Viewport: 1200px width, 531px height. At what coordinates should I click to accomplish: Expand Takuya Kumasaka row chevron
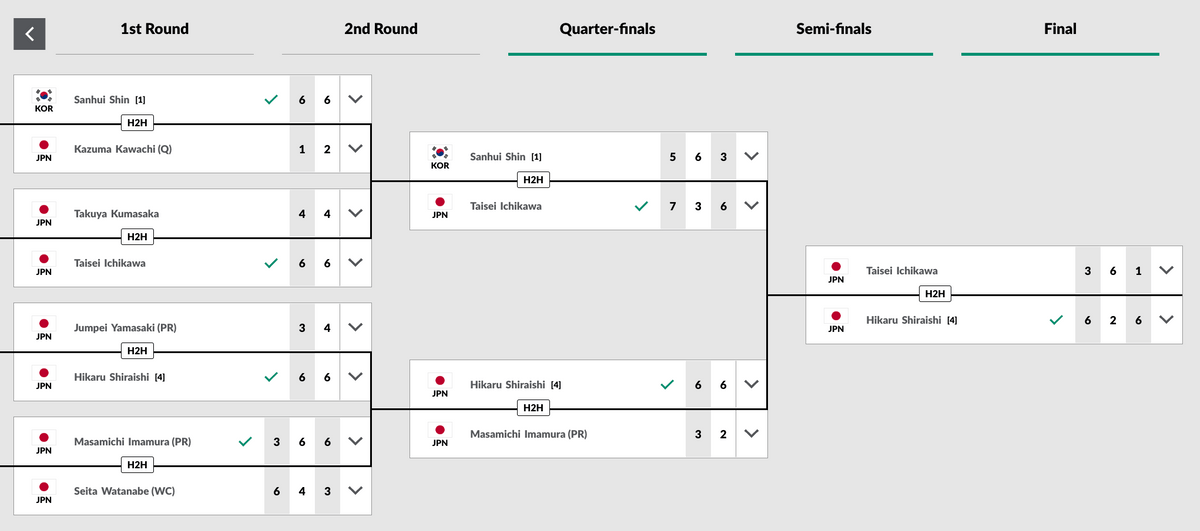pos(355,213)
